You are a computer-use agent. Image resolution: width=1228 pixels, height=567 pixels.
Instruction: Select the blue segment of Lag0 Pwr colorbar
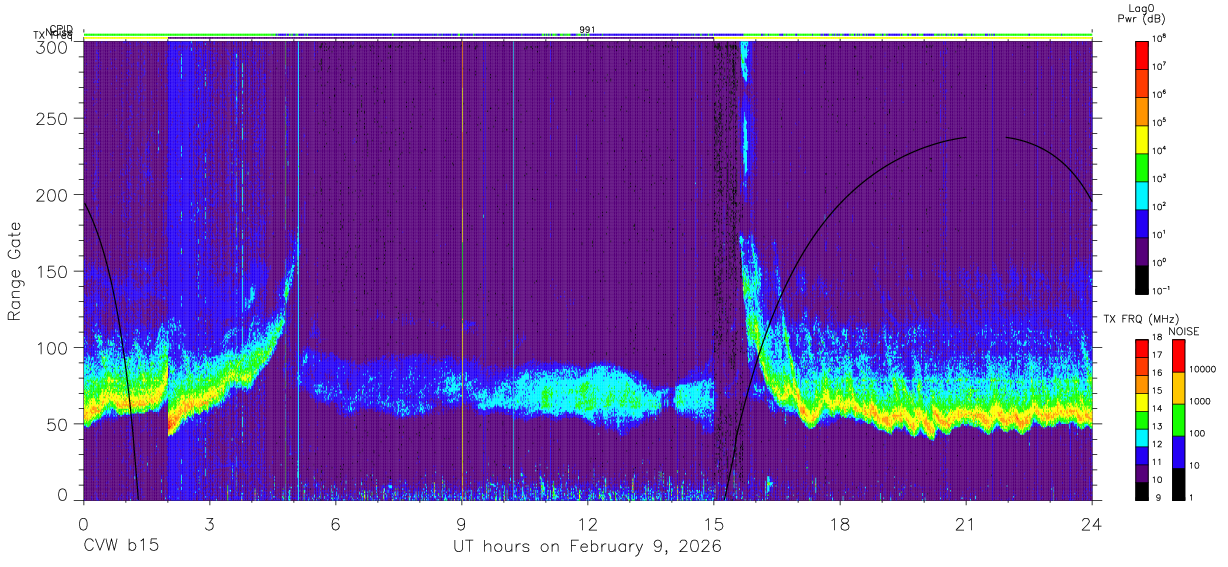[1142, 222]
